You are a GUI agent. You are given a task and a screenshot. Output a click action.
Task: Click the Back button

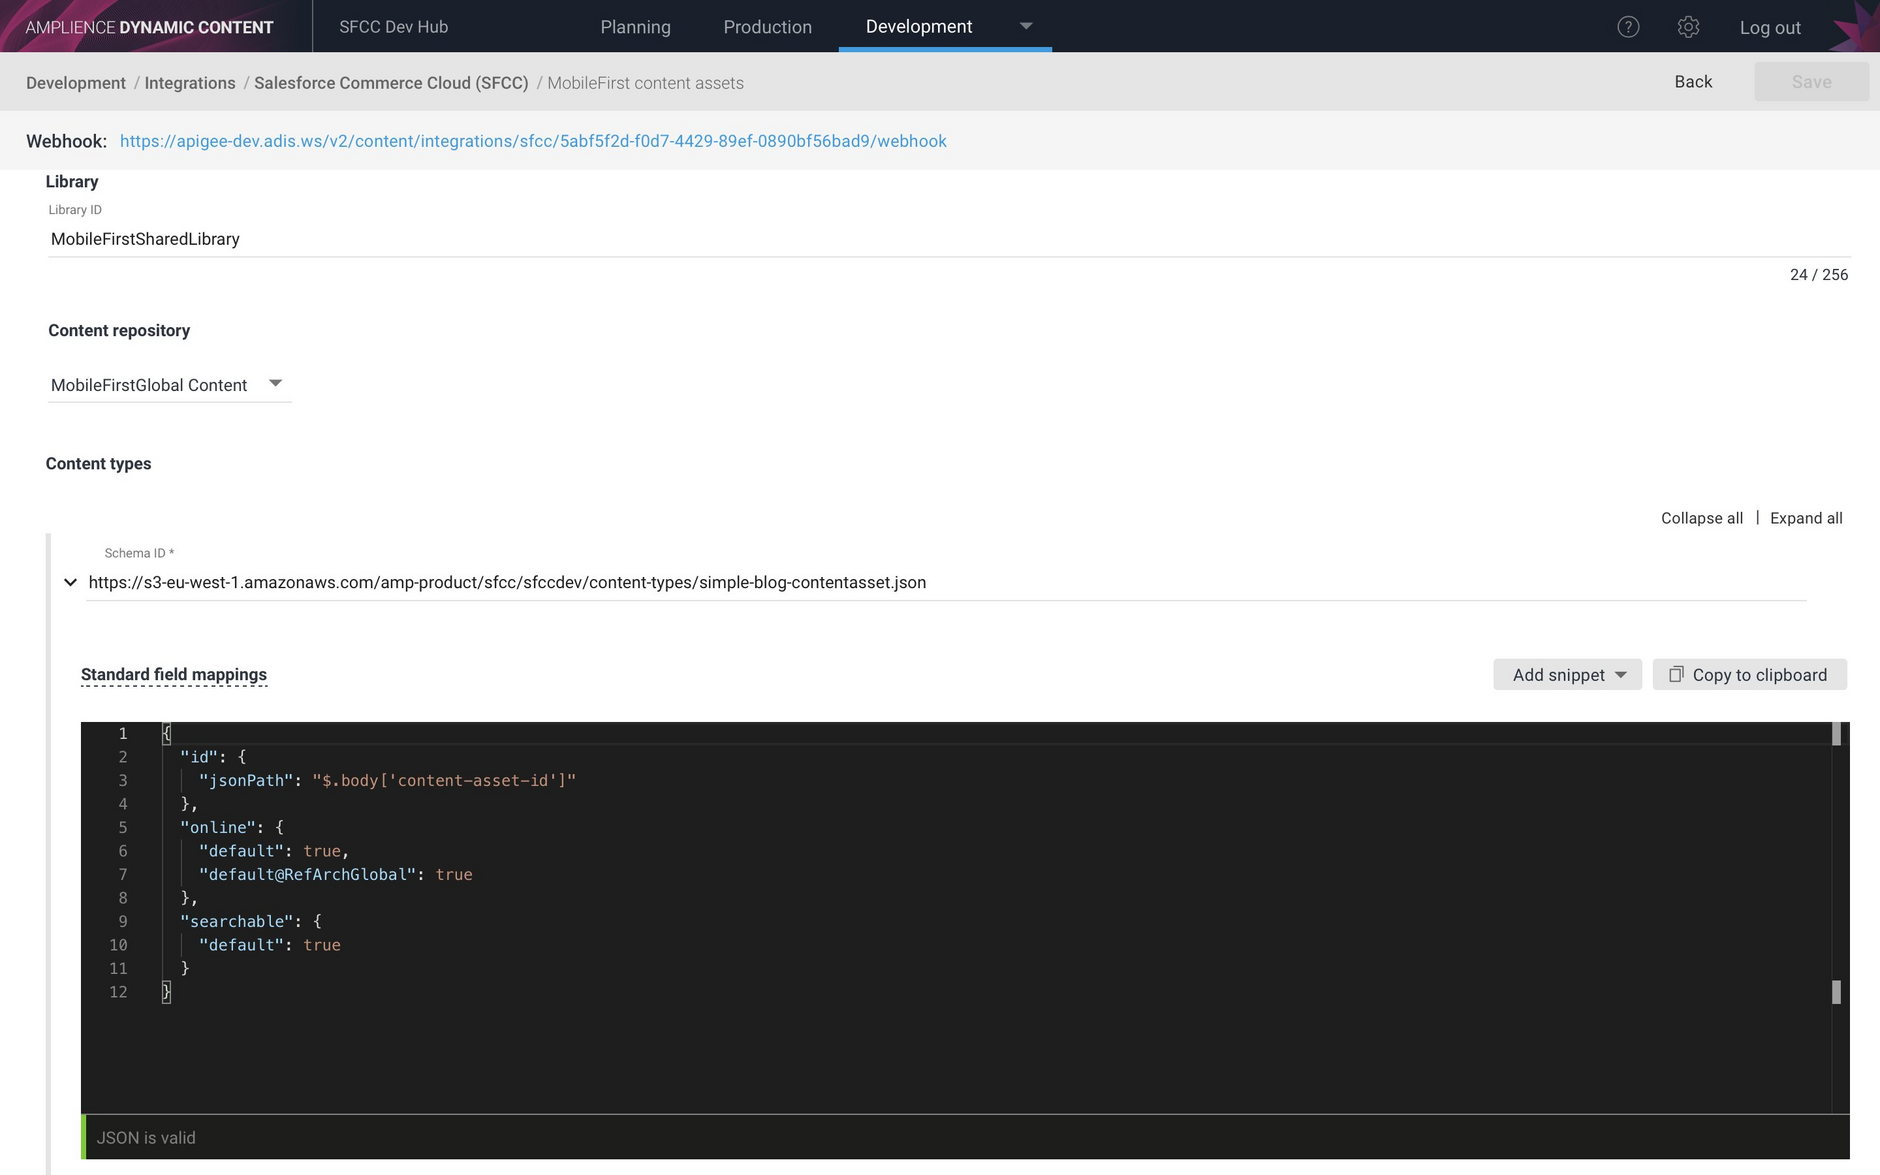click(1693, 82)
